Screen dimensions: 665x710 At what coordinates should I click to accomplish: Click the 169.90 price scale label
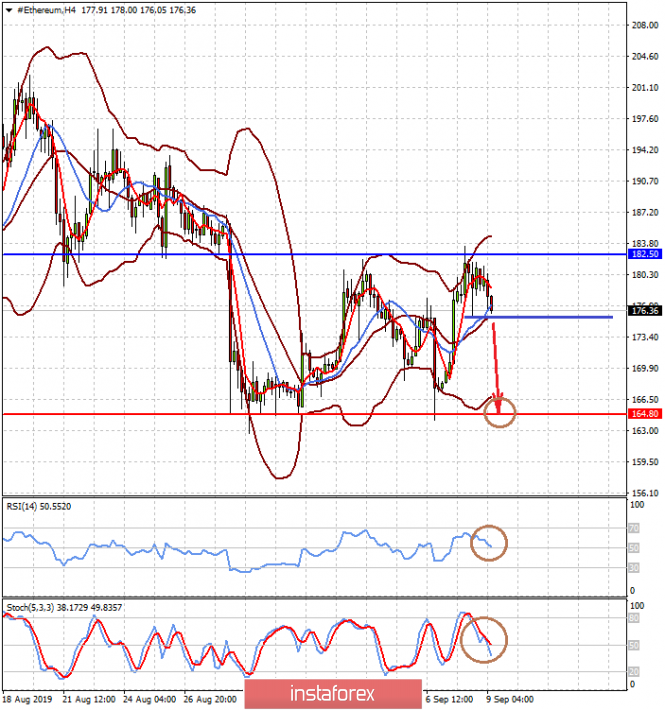(x=645, y=369)
